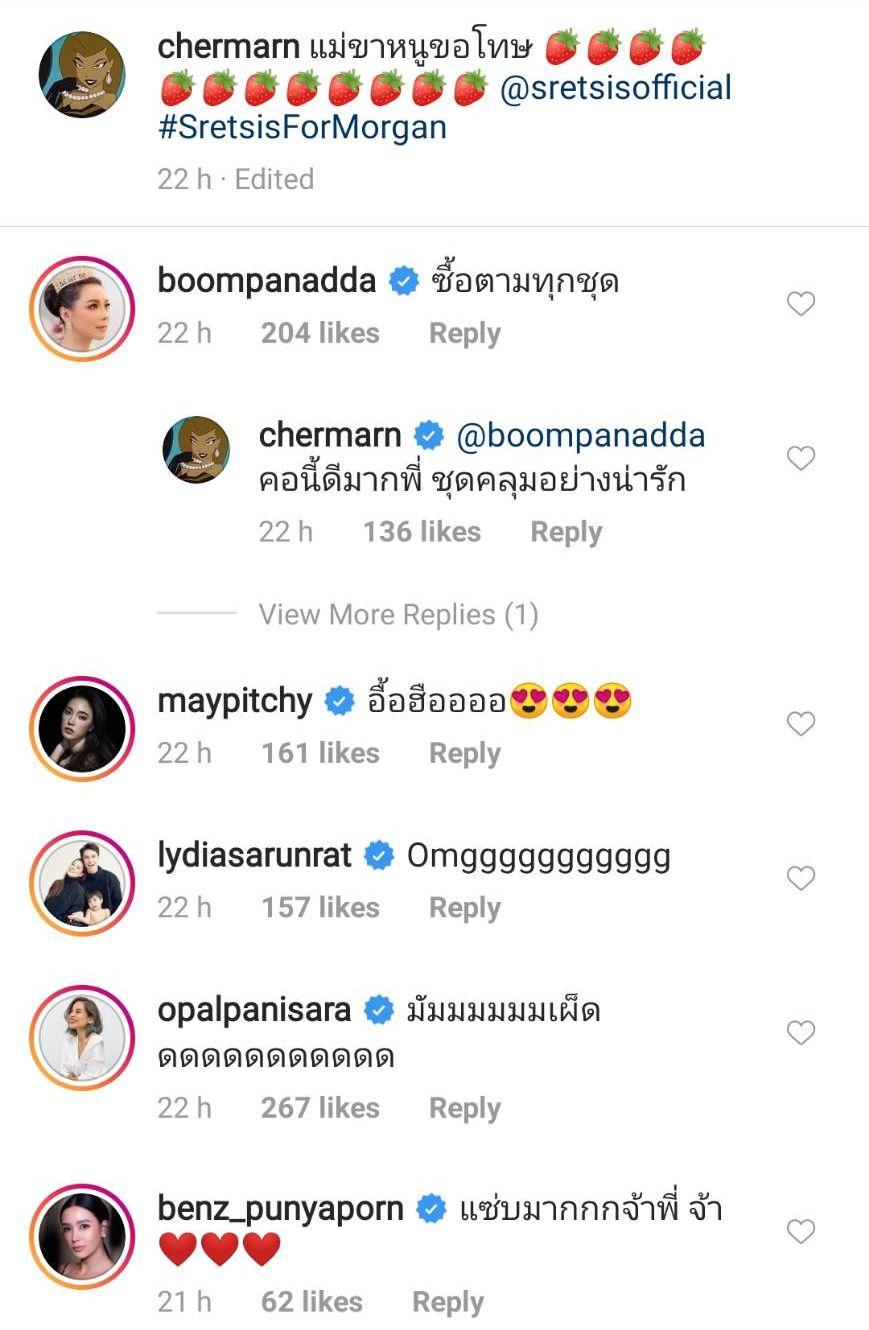Open the #SretsisForMorgan hashtag
The width and height of the screenshot is (869, 1330).
[302, 128]
